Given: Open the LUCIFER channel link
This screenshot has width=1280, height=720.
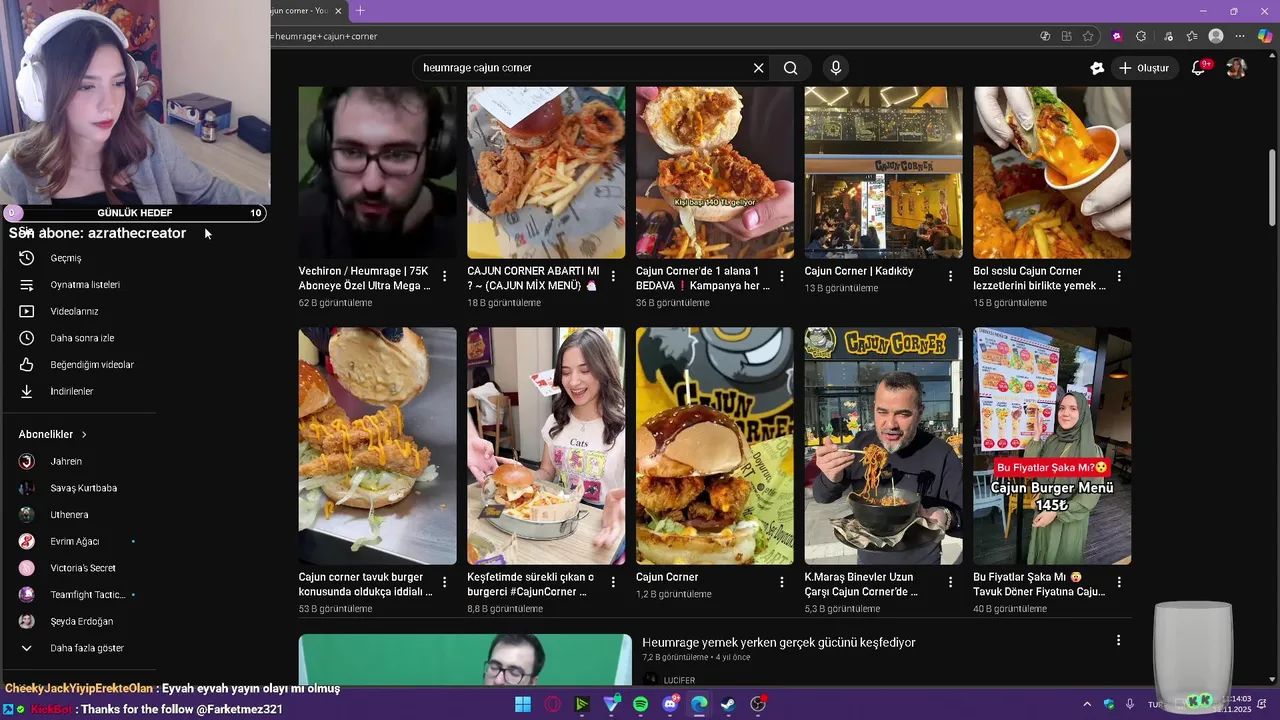Looking at the screenshot, I should [679, 680].
